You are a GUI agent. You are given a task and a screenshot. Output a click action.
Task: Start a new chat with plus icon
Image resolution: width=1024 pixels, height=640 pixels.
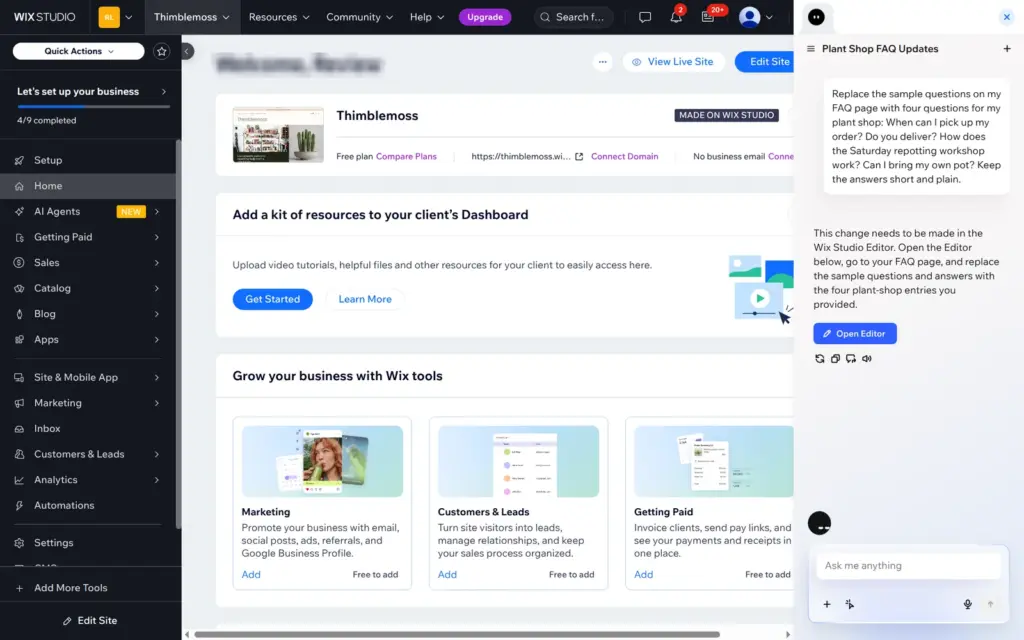[1006, 49]
